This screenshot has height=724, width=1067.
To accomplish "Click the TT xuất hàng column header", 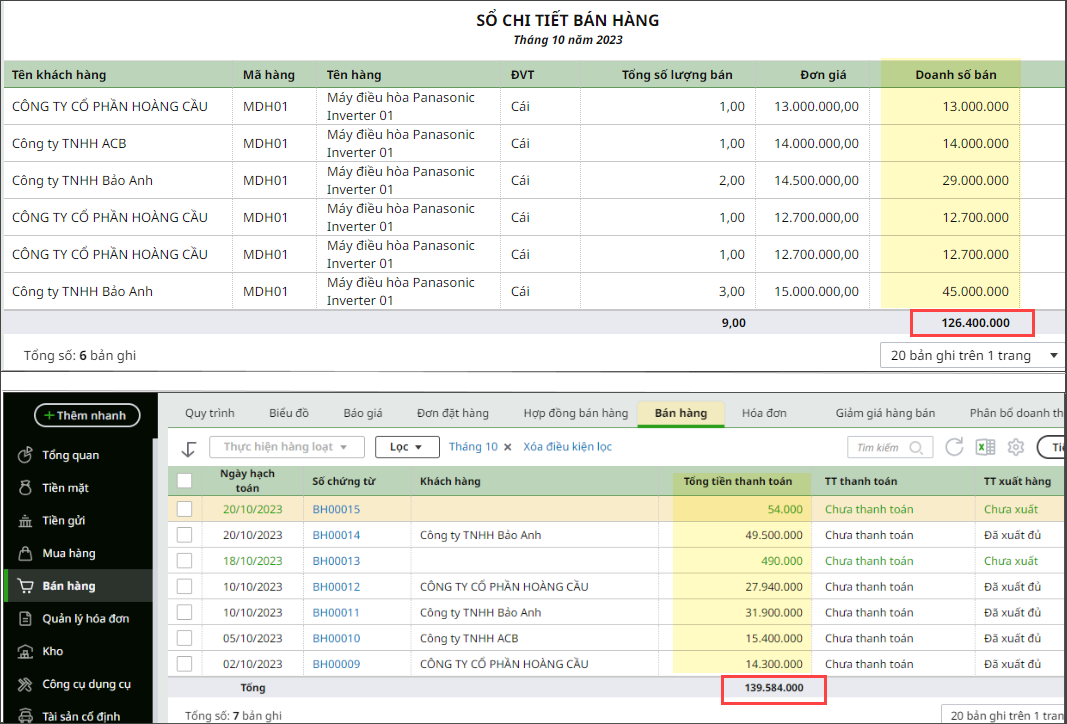I will 1018,481.
